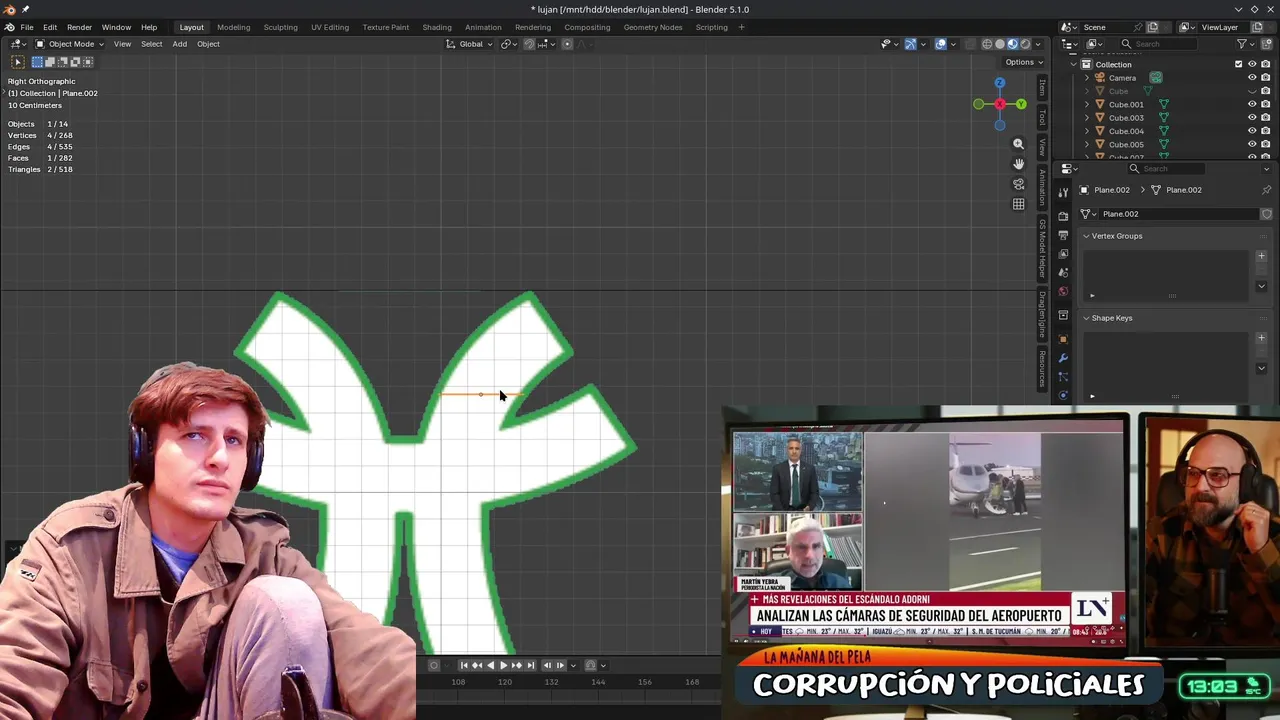This screenshot has width=1280, height=720.
Task: Open the Output properties tab icon
Action: click(1063, 235)
